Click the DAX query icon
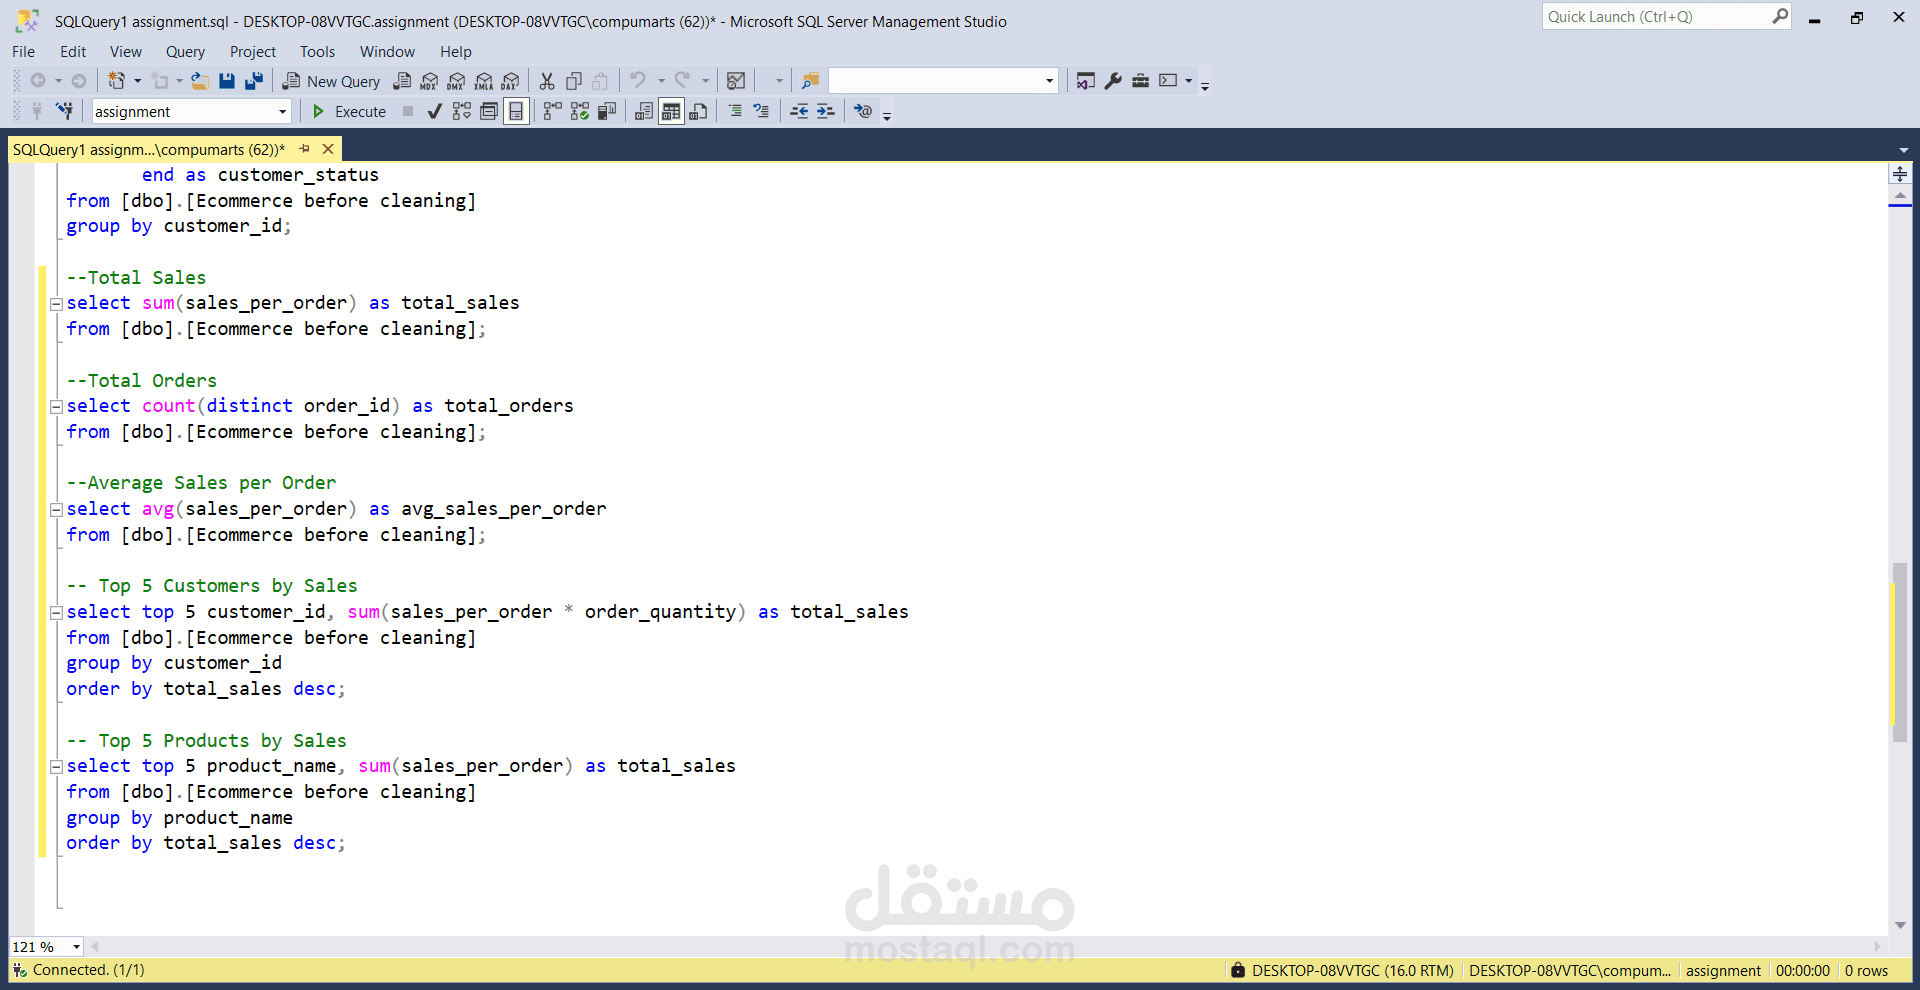Image resolution: width=1920 pixels, height=990 pixels. click(510, 81)
